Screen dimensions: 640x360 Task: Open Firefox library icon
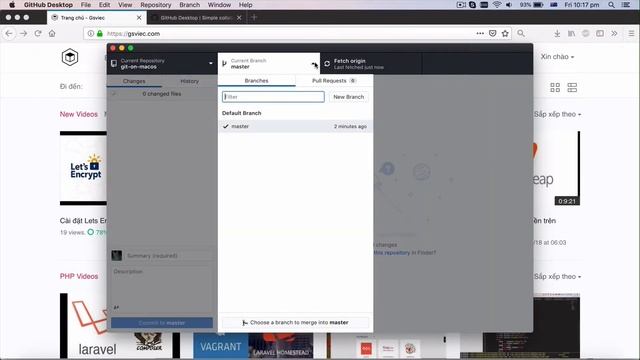pyautogui.click(x=571, y=33)
